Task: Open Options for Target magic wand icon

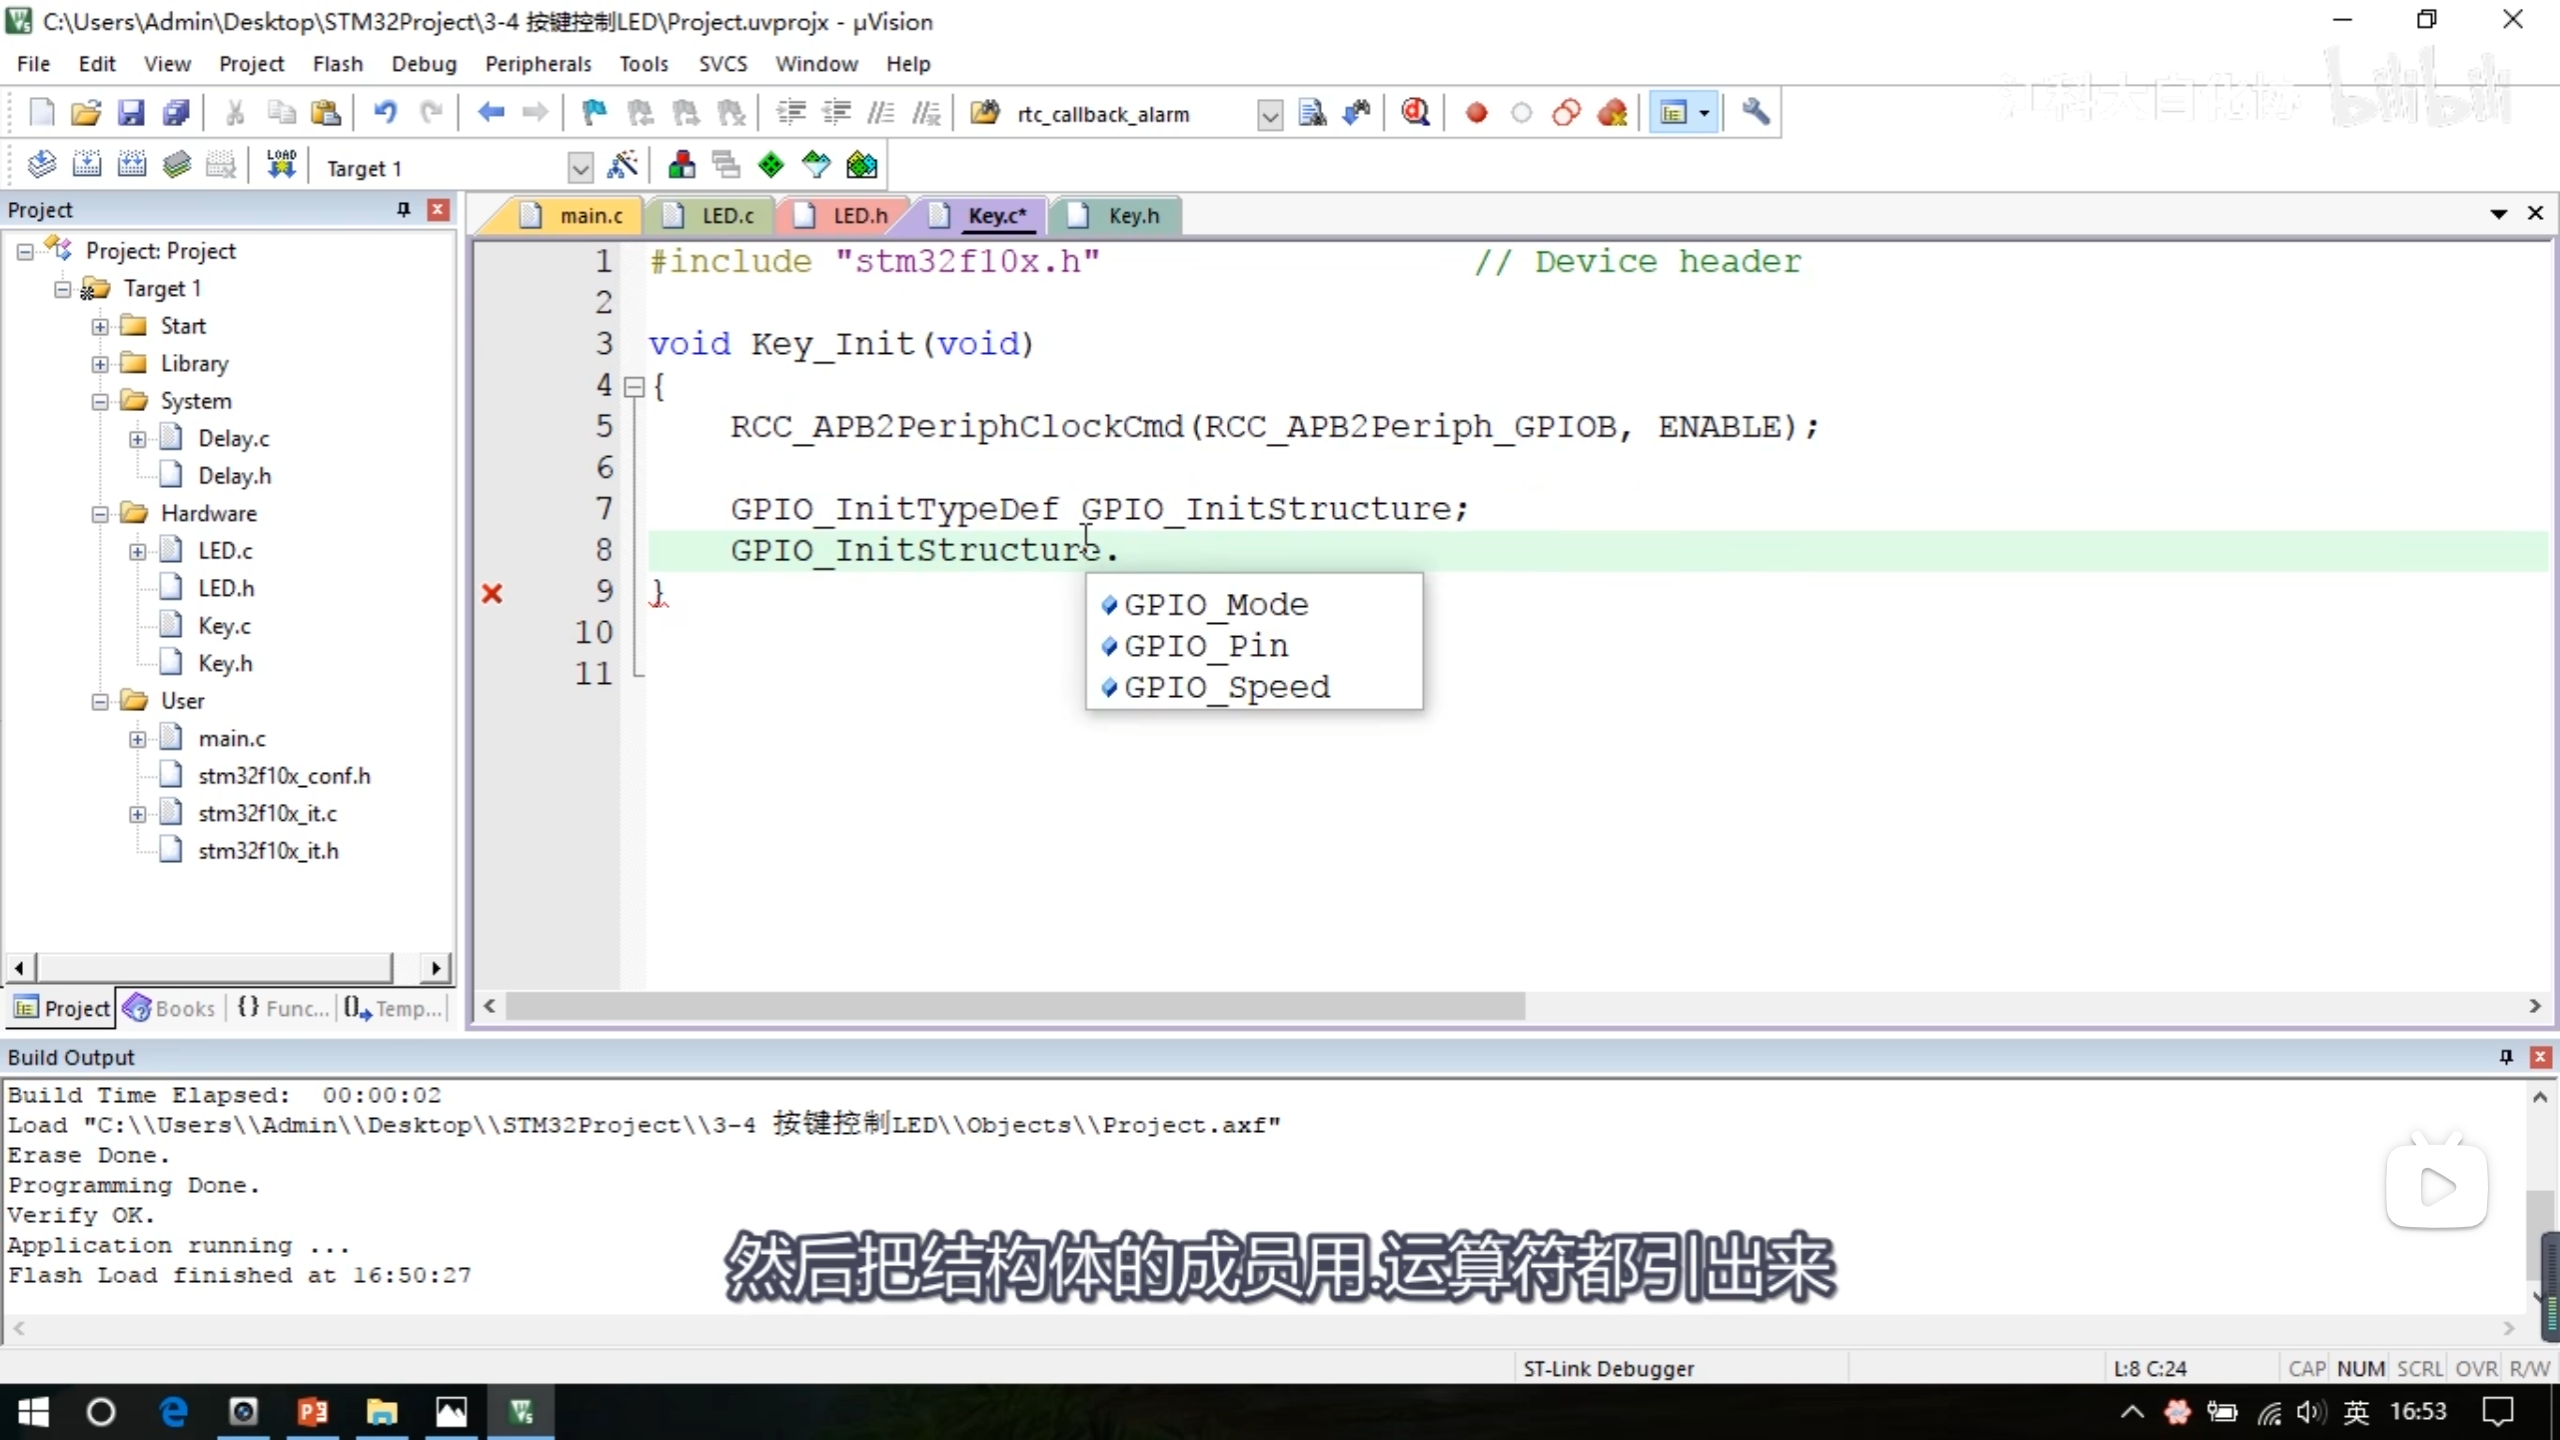Action: [622, 165]
